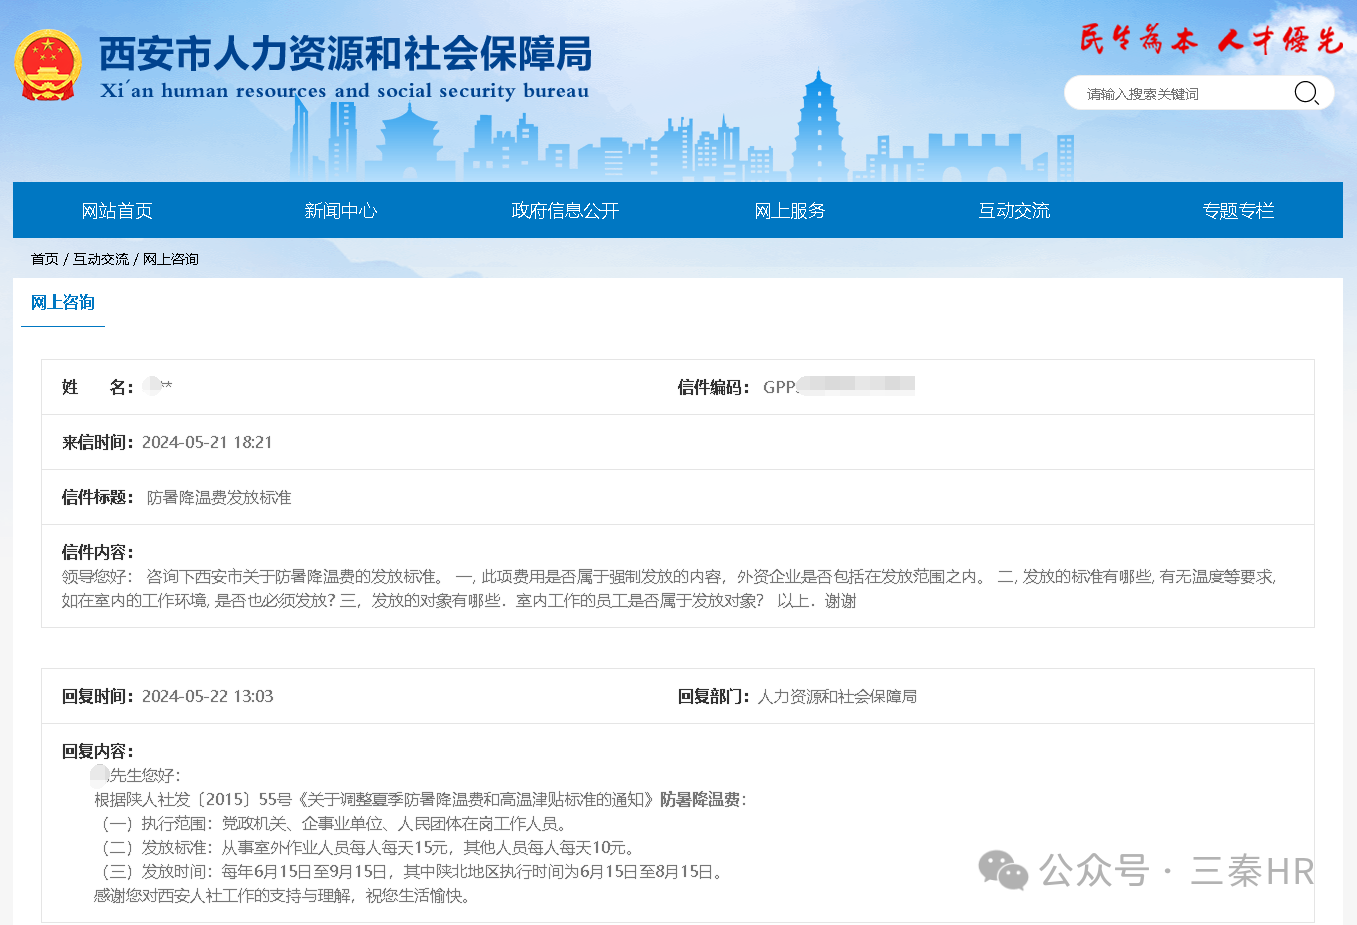Viewport: 1357px width, 925px height.
Task: Click the reply department 人力资源和社会保障局
Action: click(837, 696)
